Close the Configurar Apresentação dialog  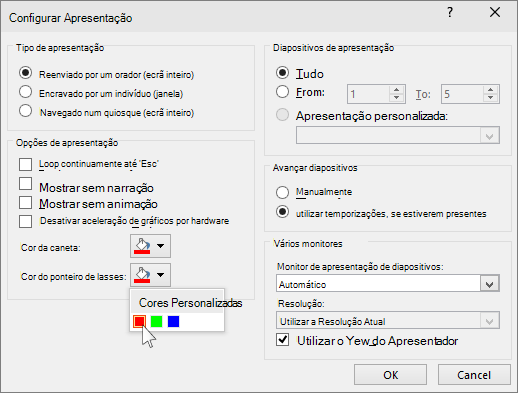coord(495,12)
